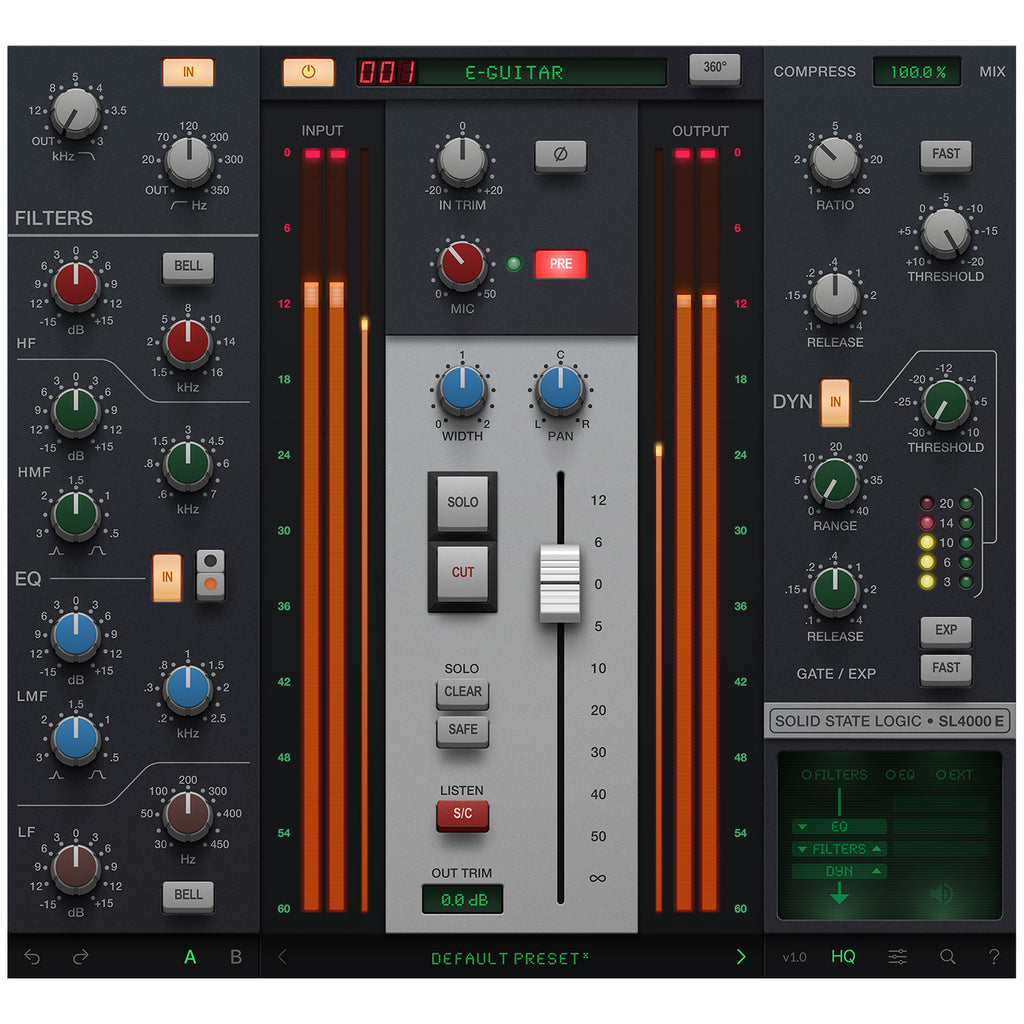Click the high-pass filter Hz knob
The width and height of the screenshot is (1024, 1024).
(188, 160)
